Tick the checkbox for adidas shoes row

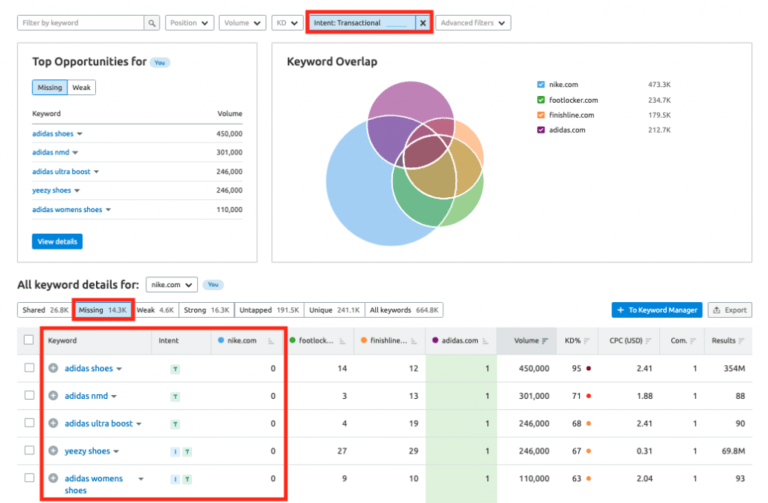coord(29,368)
